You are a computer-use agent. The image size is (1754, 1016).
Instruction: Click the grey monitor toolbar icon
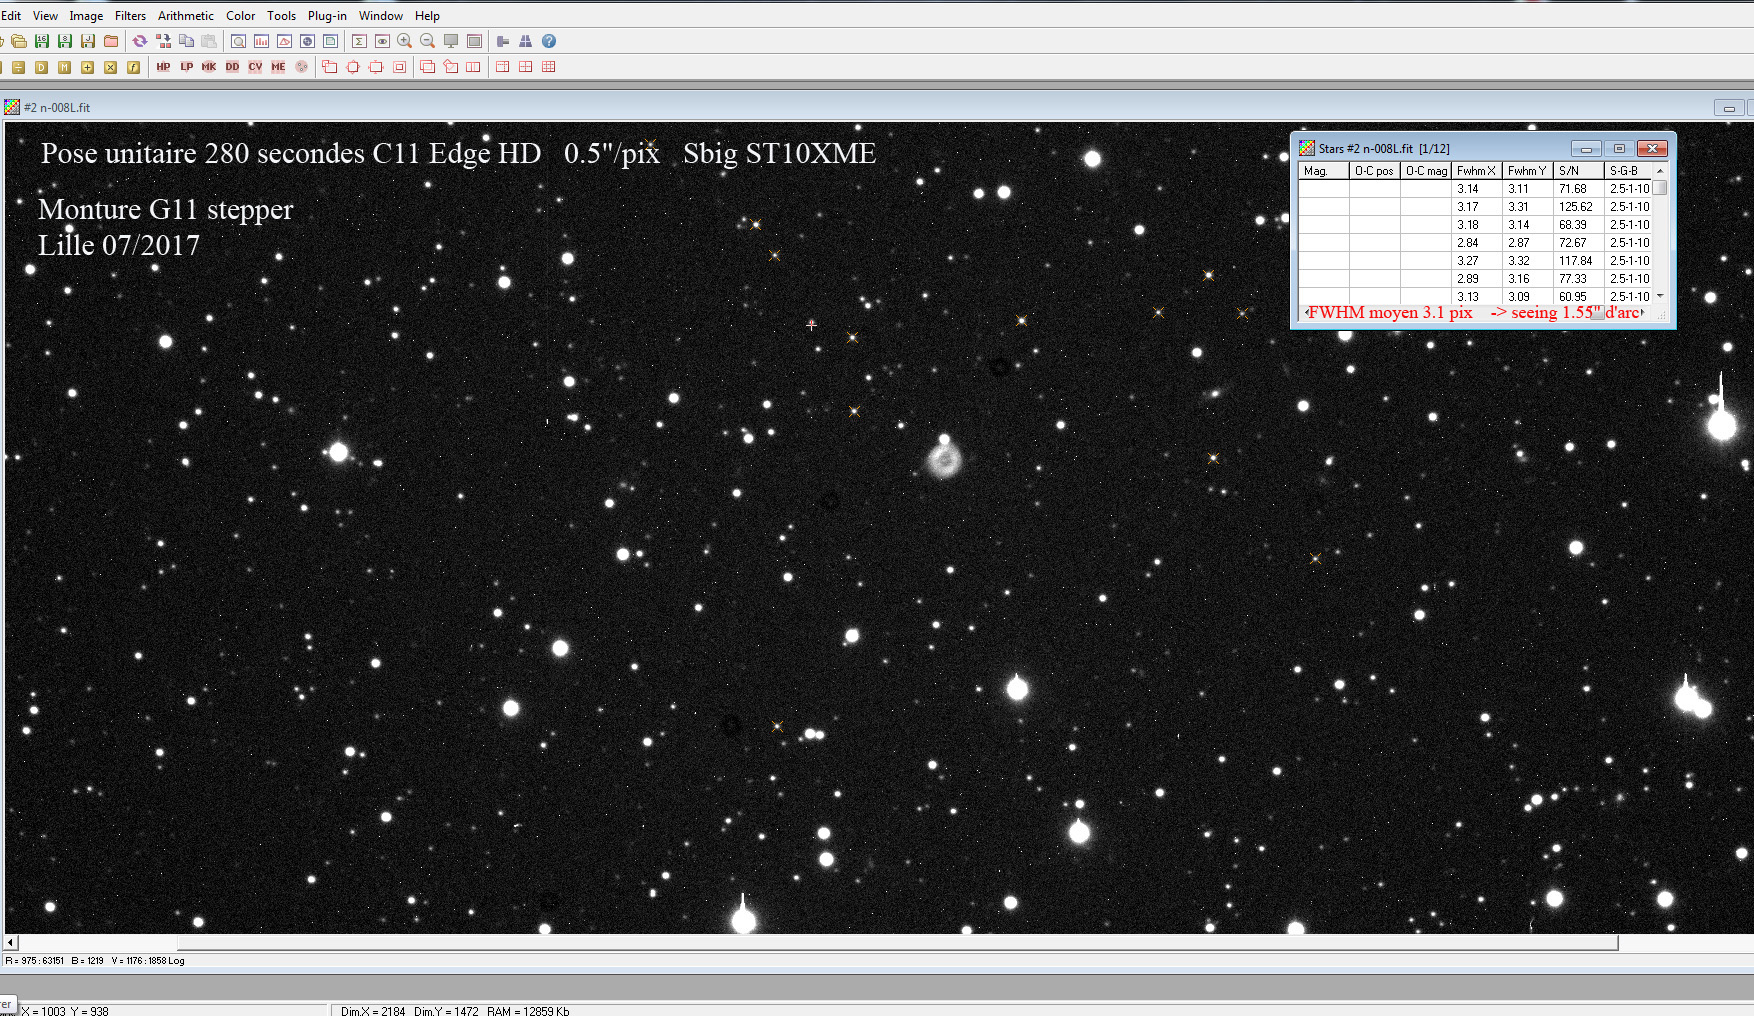pyautogui.click(x=451, y=41)
